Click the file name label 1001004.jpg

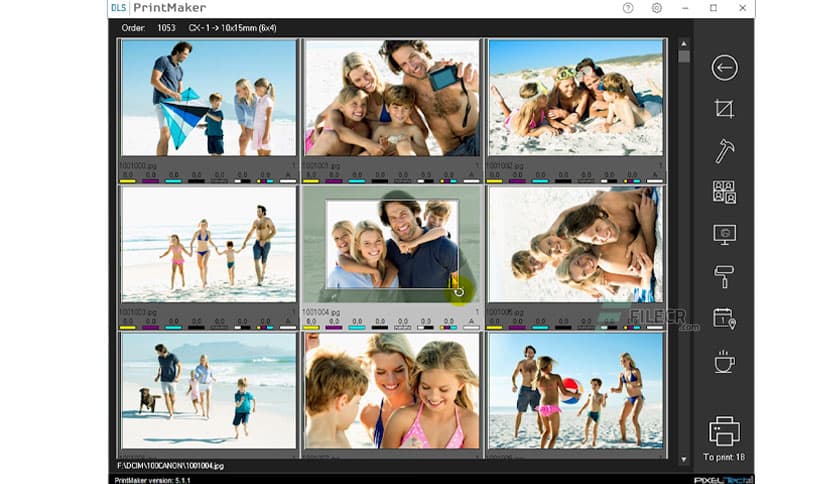321,312
